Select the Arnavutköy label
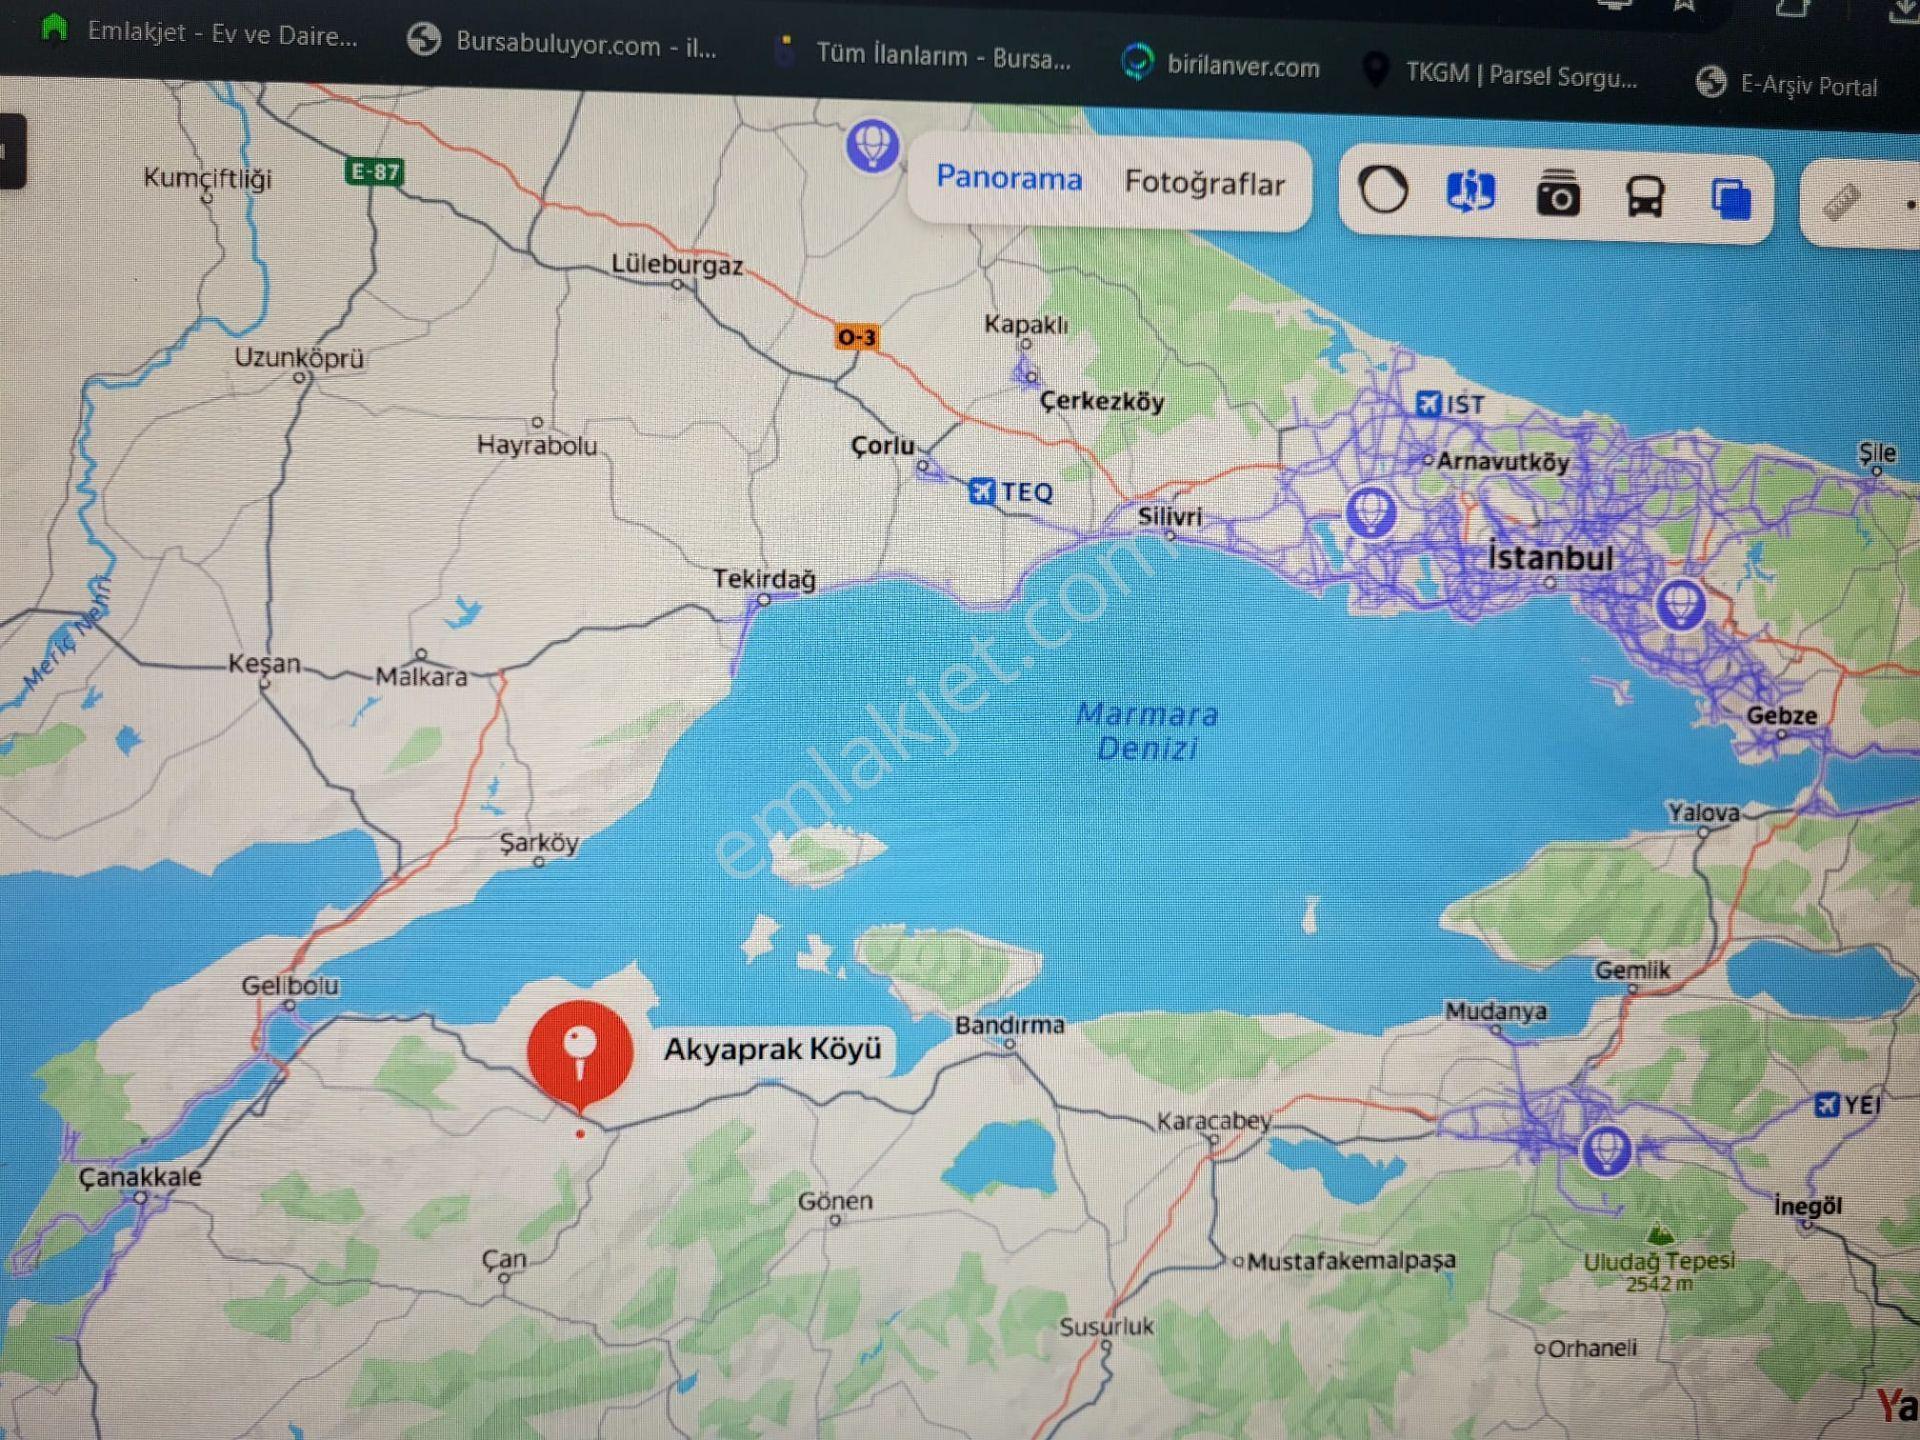The height and width of the screenshot is (1440, 1920). pyautogui.click(x=1503, y=461)
